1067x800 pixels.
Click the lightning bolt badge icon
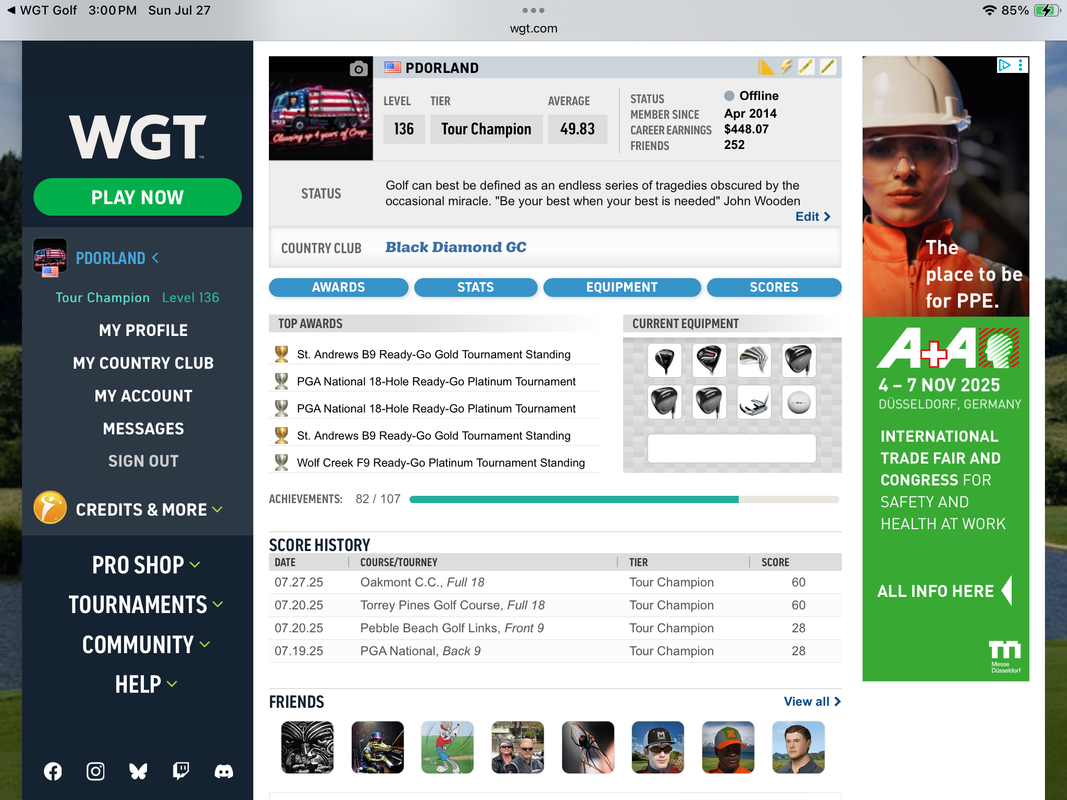pyautogui.click(x=786, y=67)
